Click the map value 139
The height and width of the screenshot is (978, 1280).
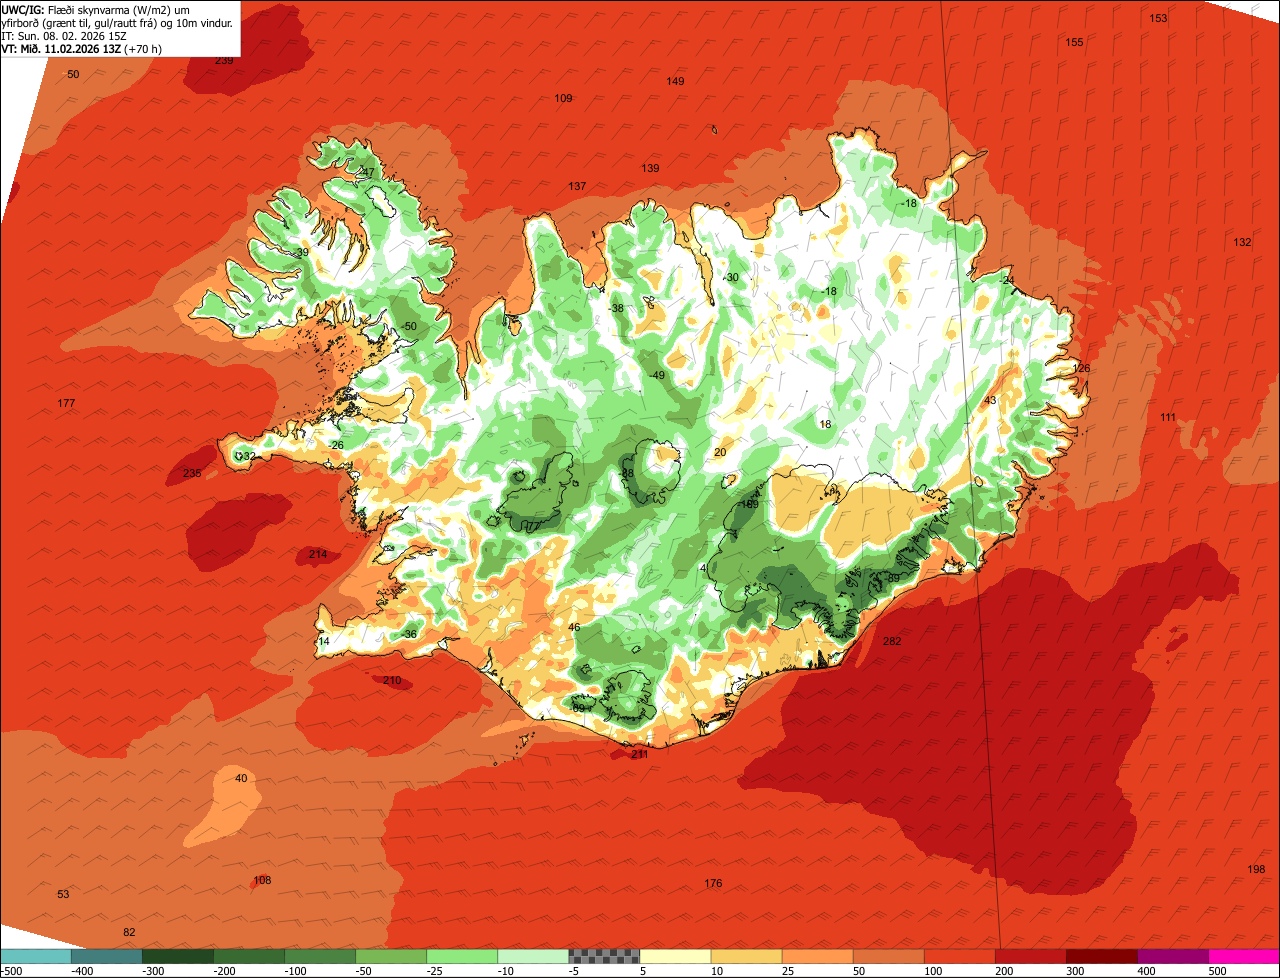tap(650, 168)
